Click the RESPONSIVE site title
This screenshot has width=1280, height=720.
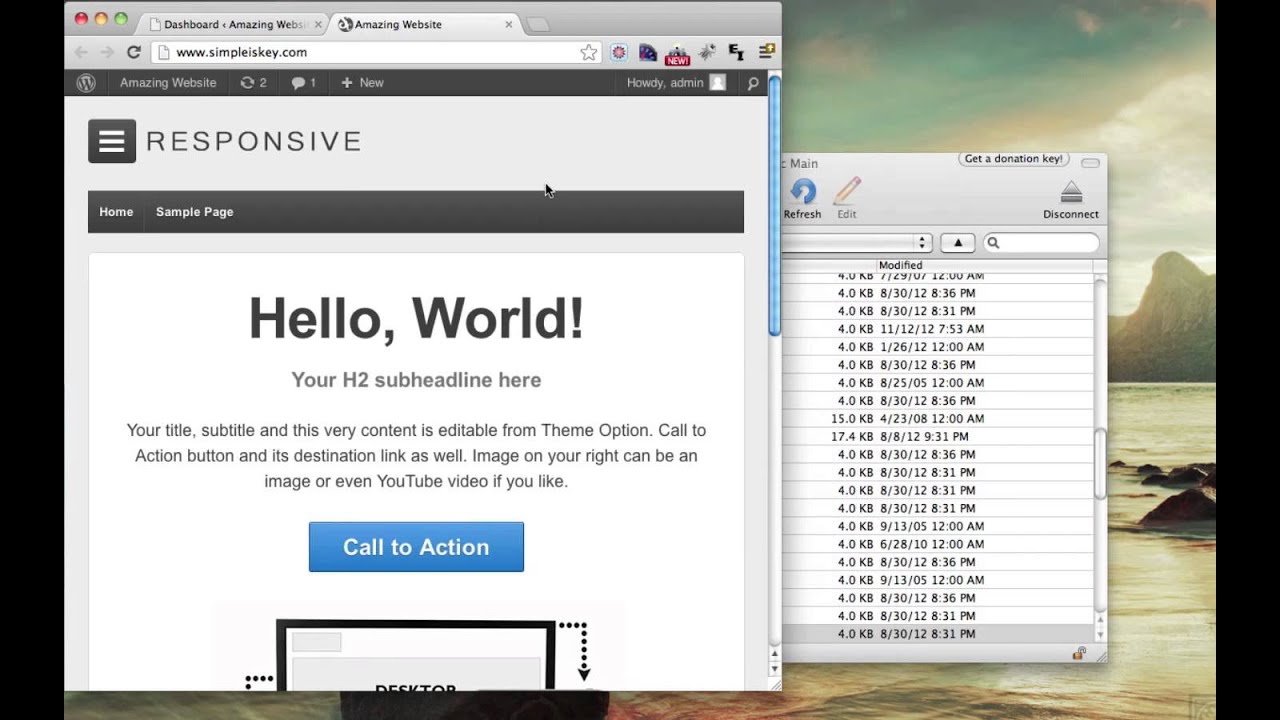[254, 141]
